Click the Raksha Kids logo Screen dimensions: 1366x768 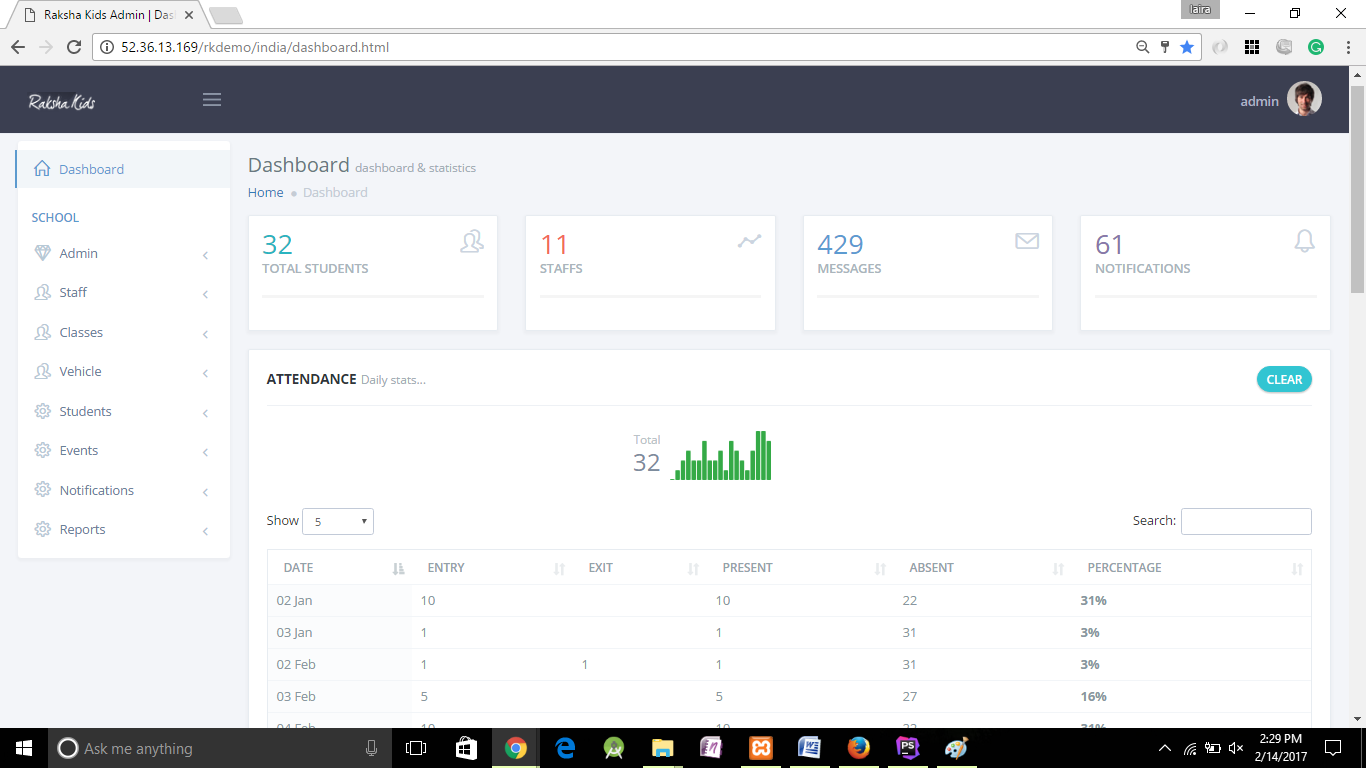point(62,102)
